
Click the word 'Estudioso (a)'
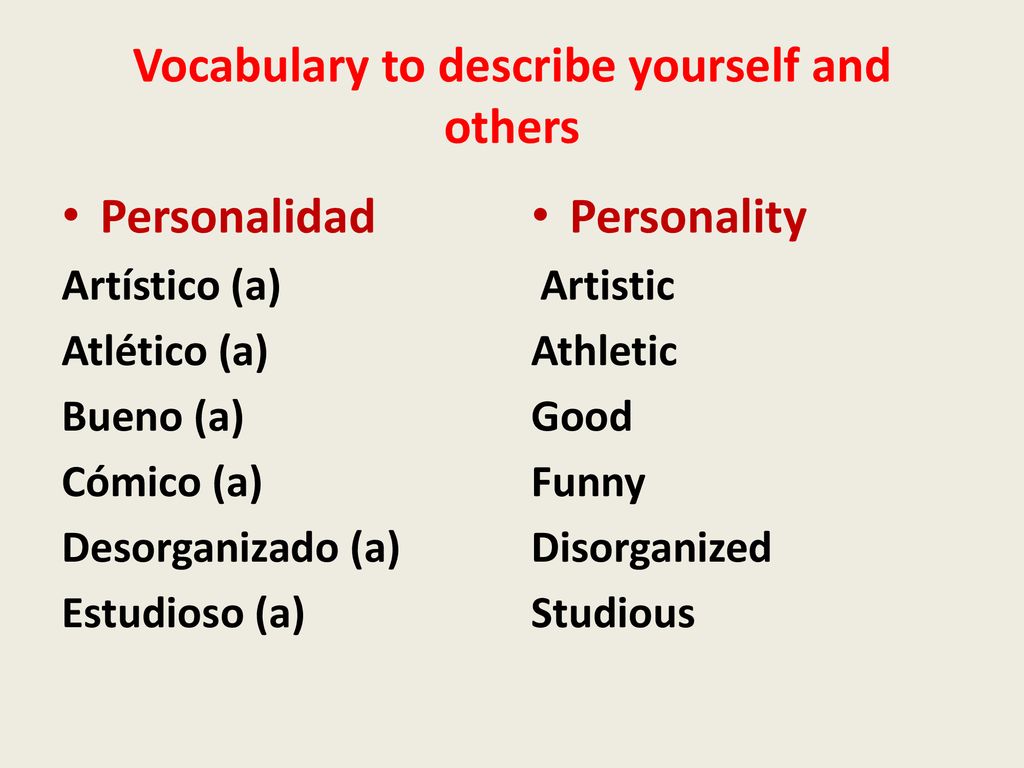click(x=184, y=613)
